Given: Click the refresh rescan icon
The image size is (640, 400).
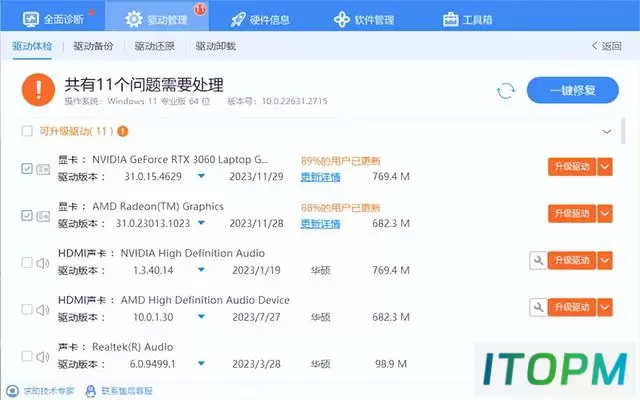Looking at the screenshot, I should click(506, 91).
